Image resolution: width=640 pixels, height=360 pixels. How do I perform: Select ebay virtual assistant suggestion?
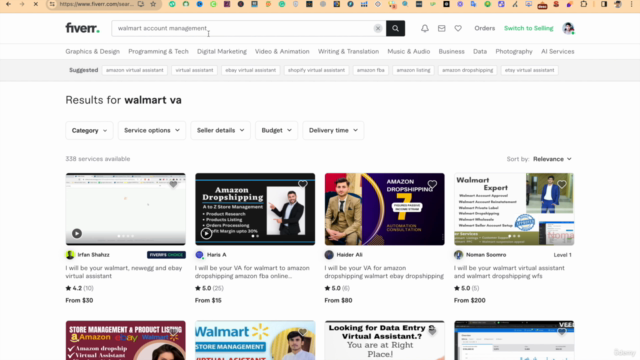251,70
